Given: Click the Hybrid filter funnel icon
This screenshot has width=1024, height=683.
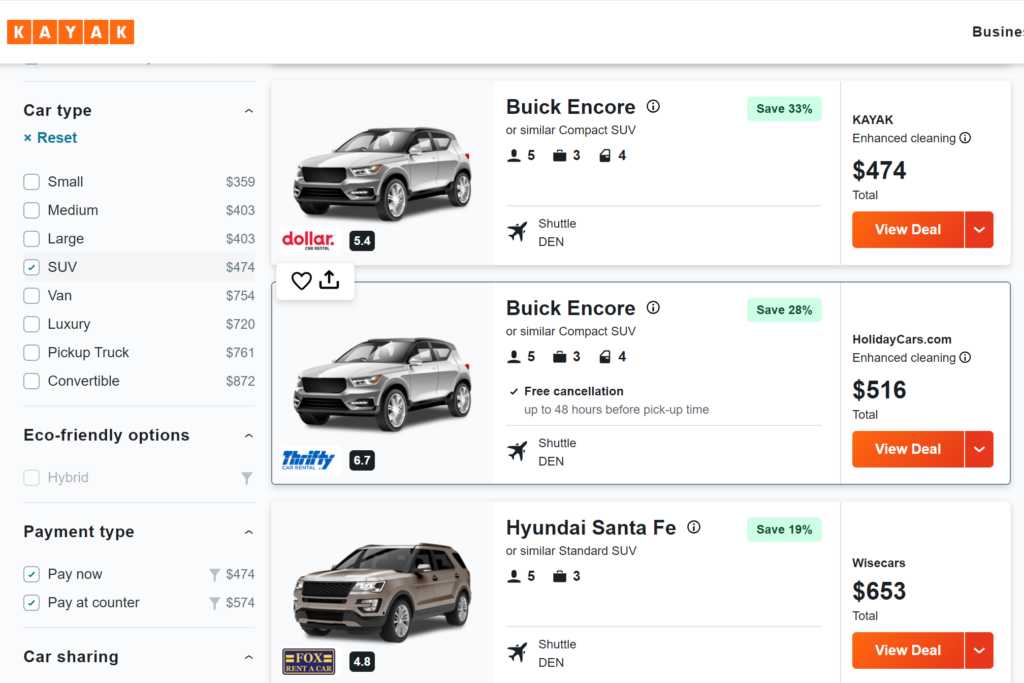Looking at the screenshot, I should click(x=246, y=478).
